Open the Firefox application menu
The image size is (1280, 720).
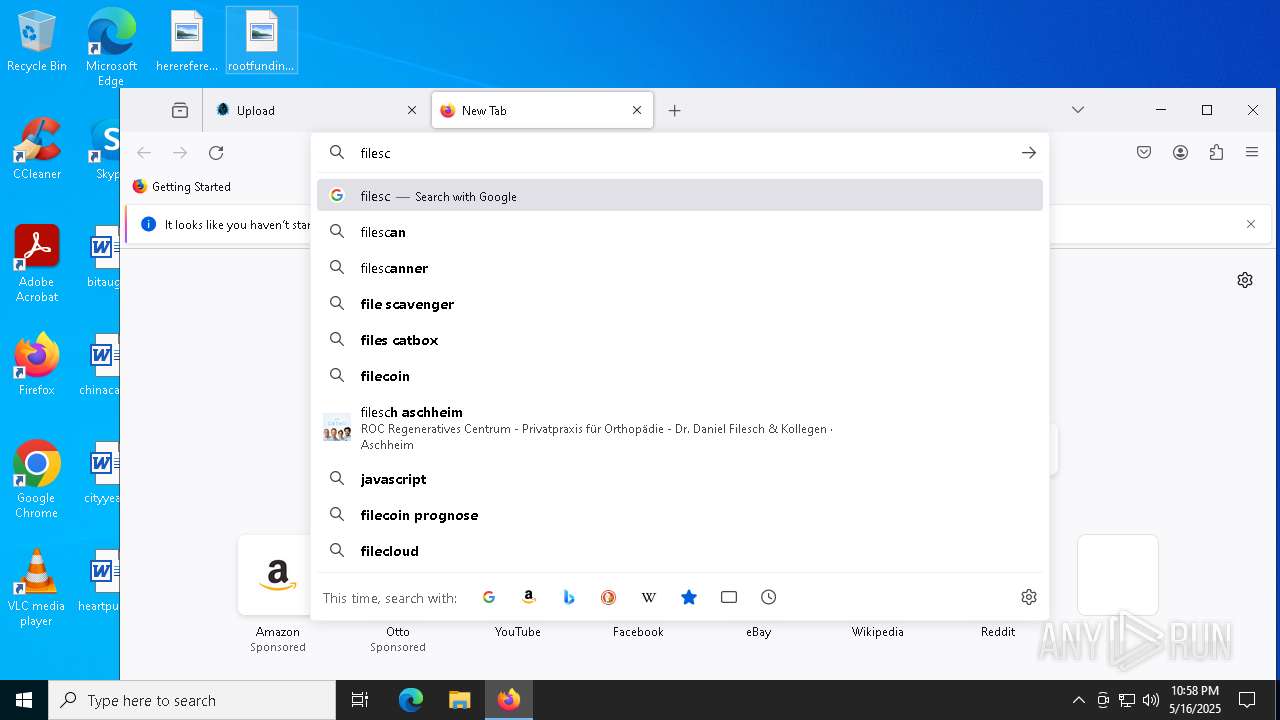click(x=1252, y=153)
